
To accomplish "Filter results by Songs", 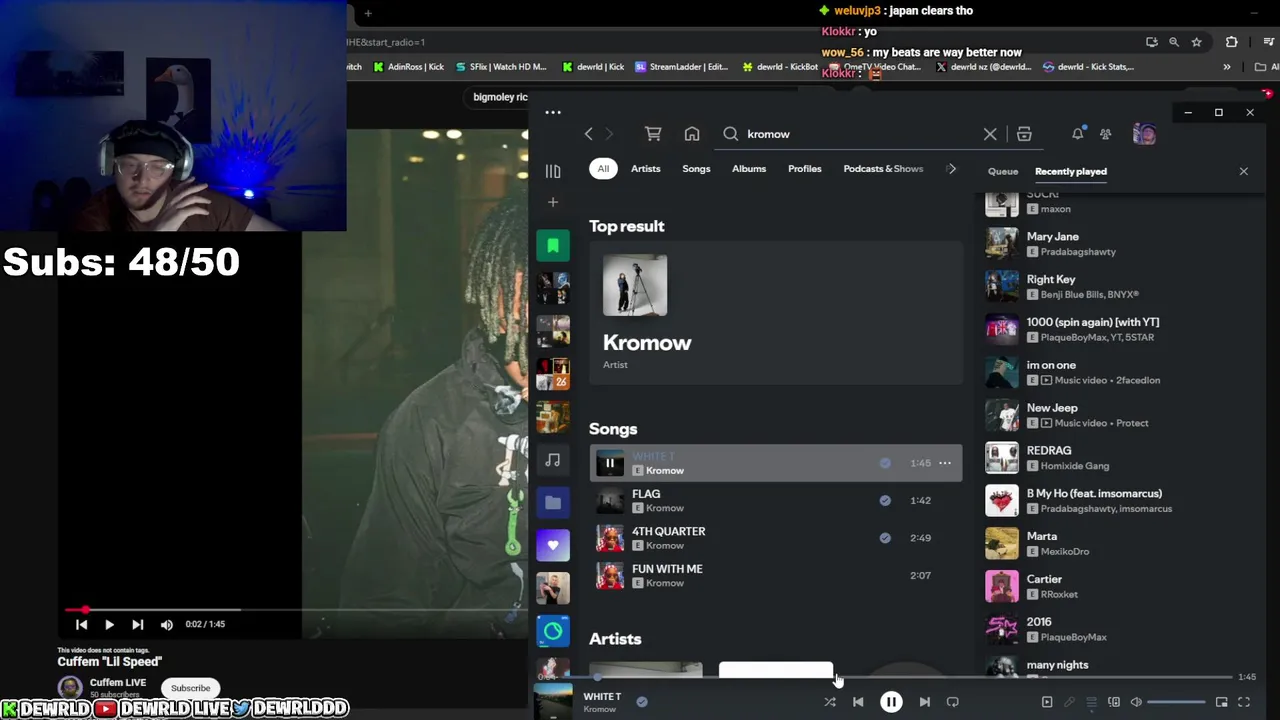I will click(x=696, y=169).
